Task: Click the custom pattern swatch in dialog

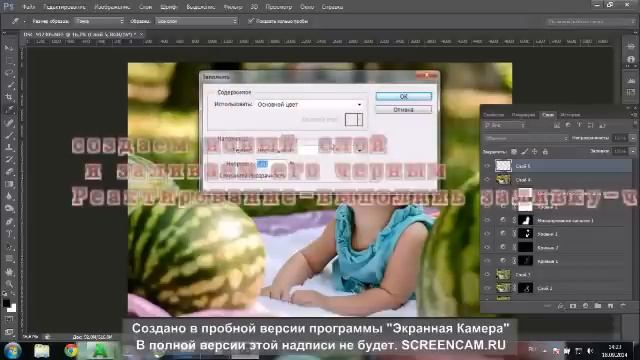Action: (x=353, y=120)
